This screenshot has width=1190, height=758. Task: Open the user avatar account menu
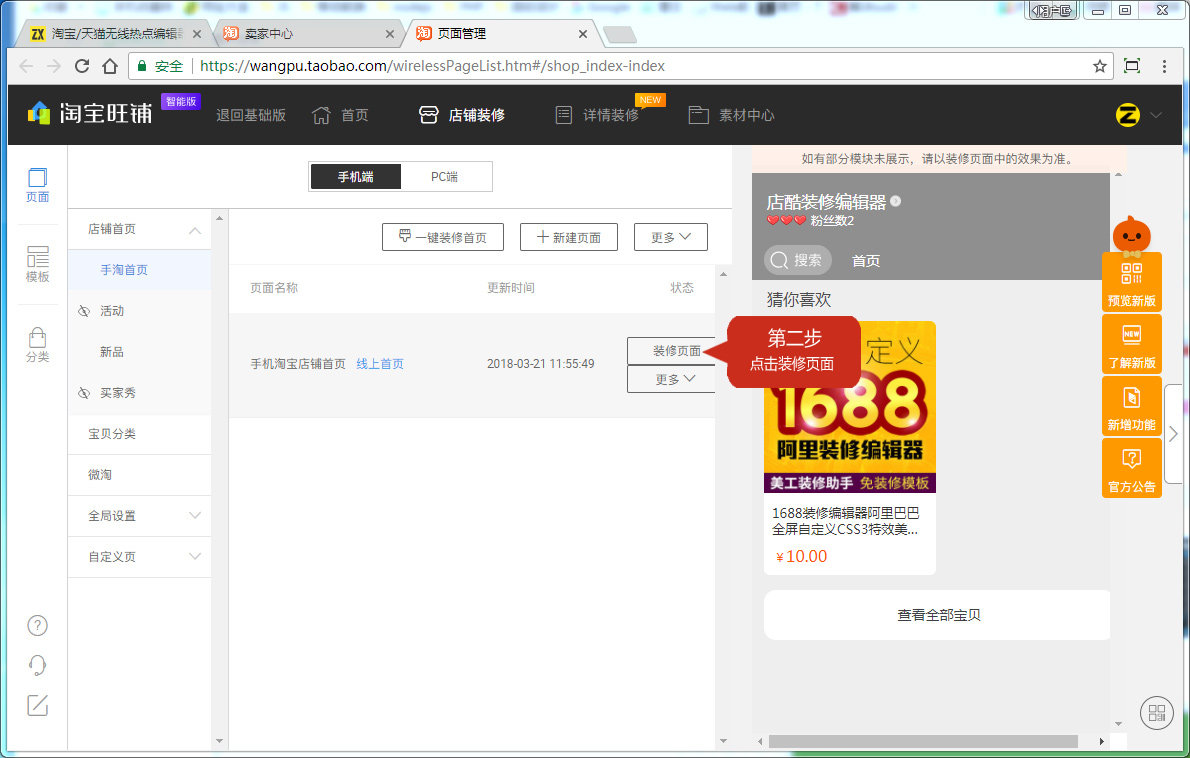coord(1128,115)
